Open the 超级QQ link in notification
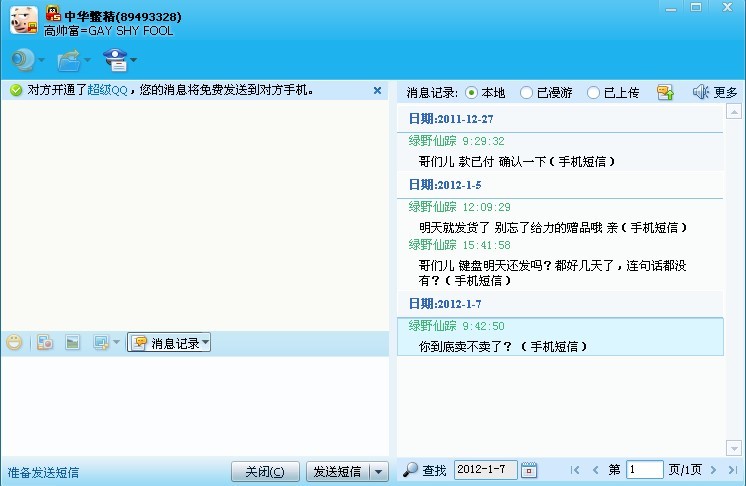This screenshot has height=486, width=746. 108,90
